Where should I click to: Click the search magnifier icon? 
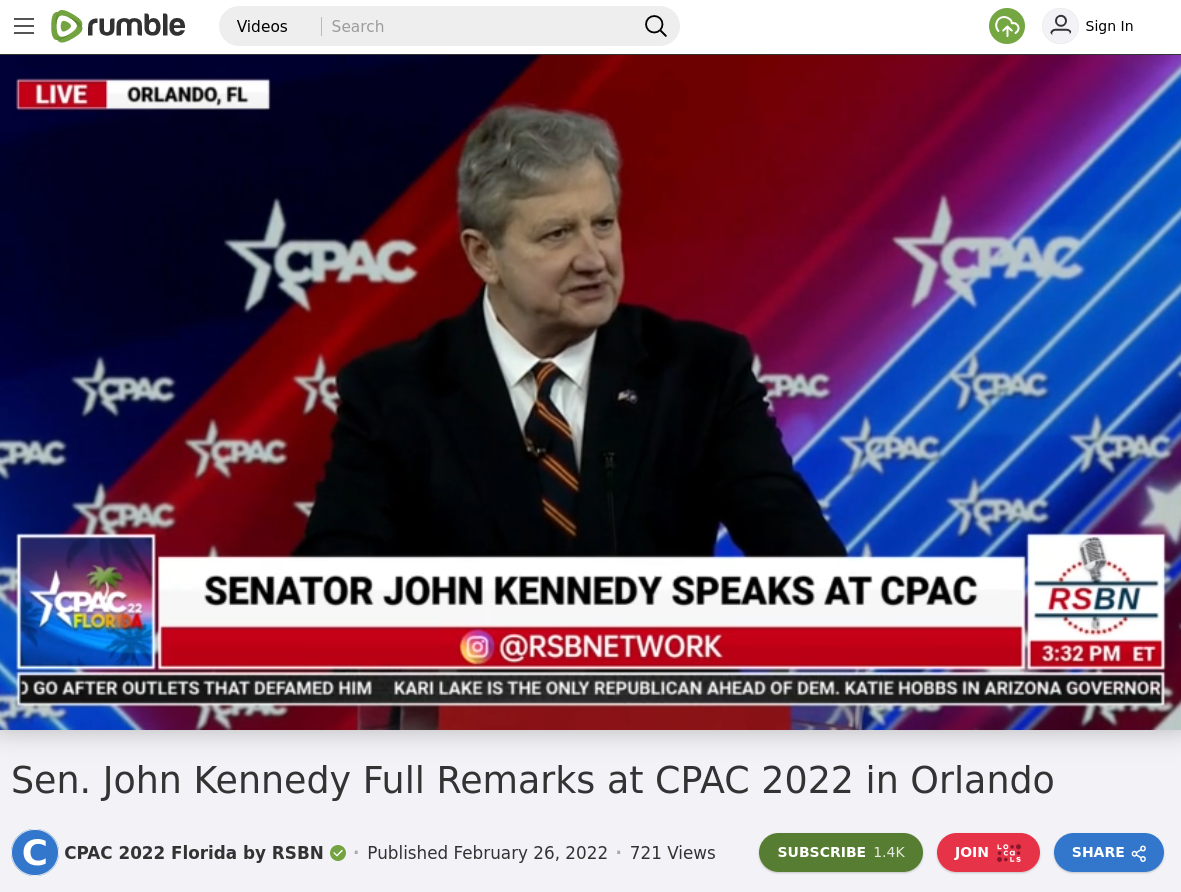click(655, 26)
